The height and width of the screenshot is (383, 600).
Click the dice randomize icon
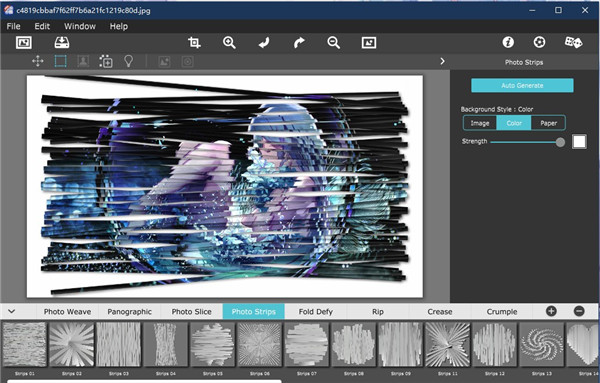point(574,42)
